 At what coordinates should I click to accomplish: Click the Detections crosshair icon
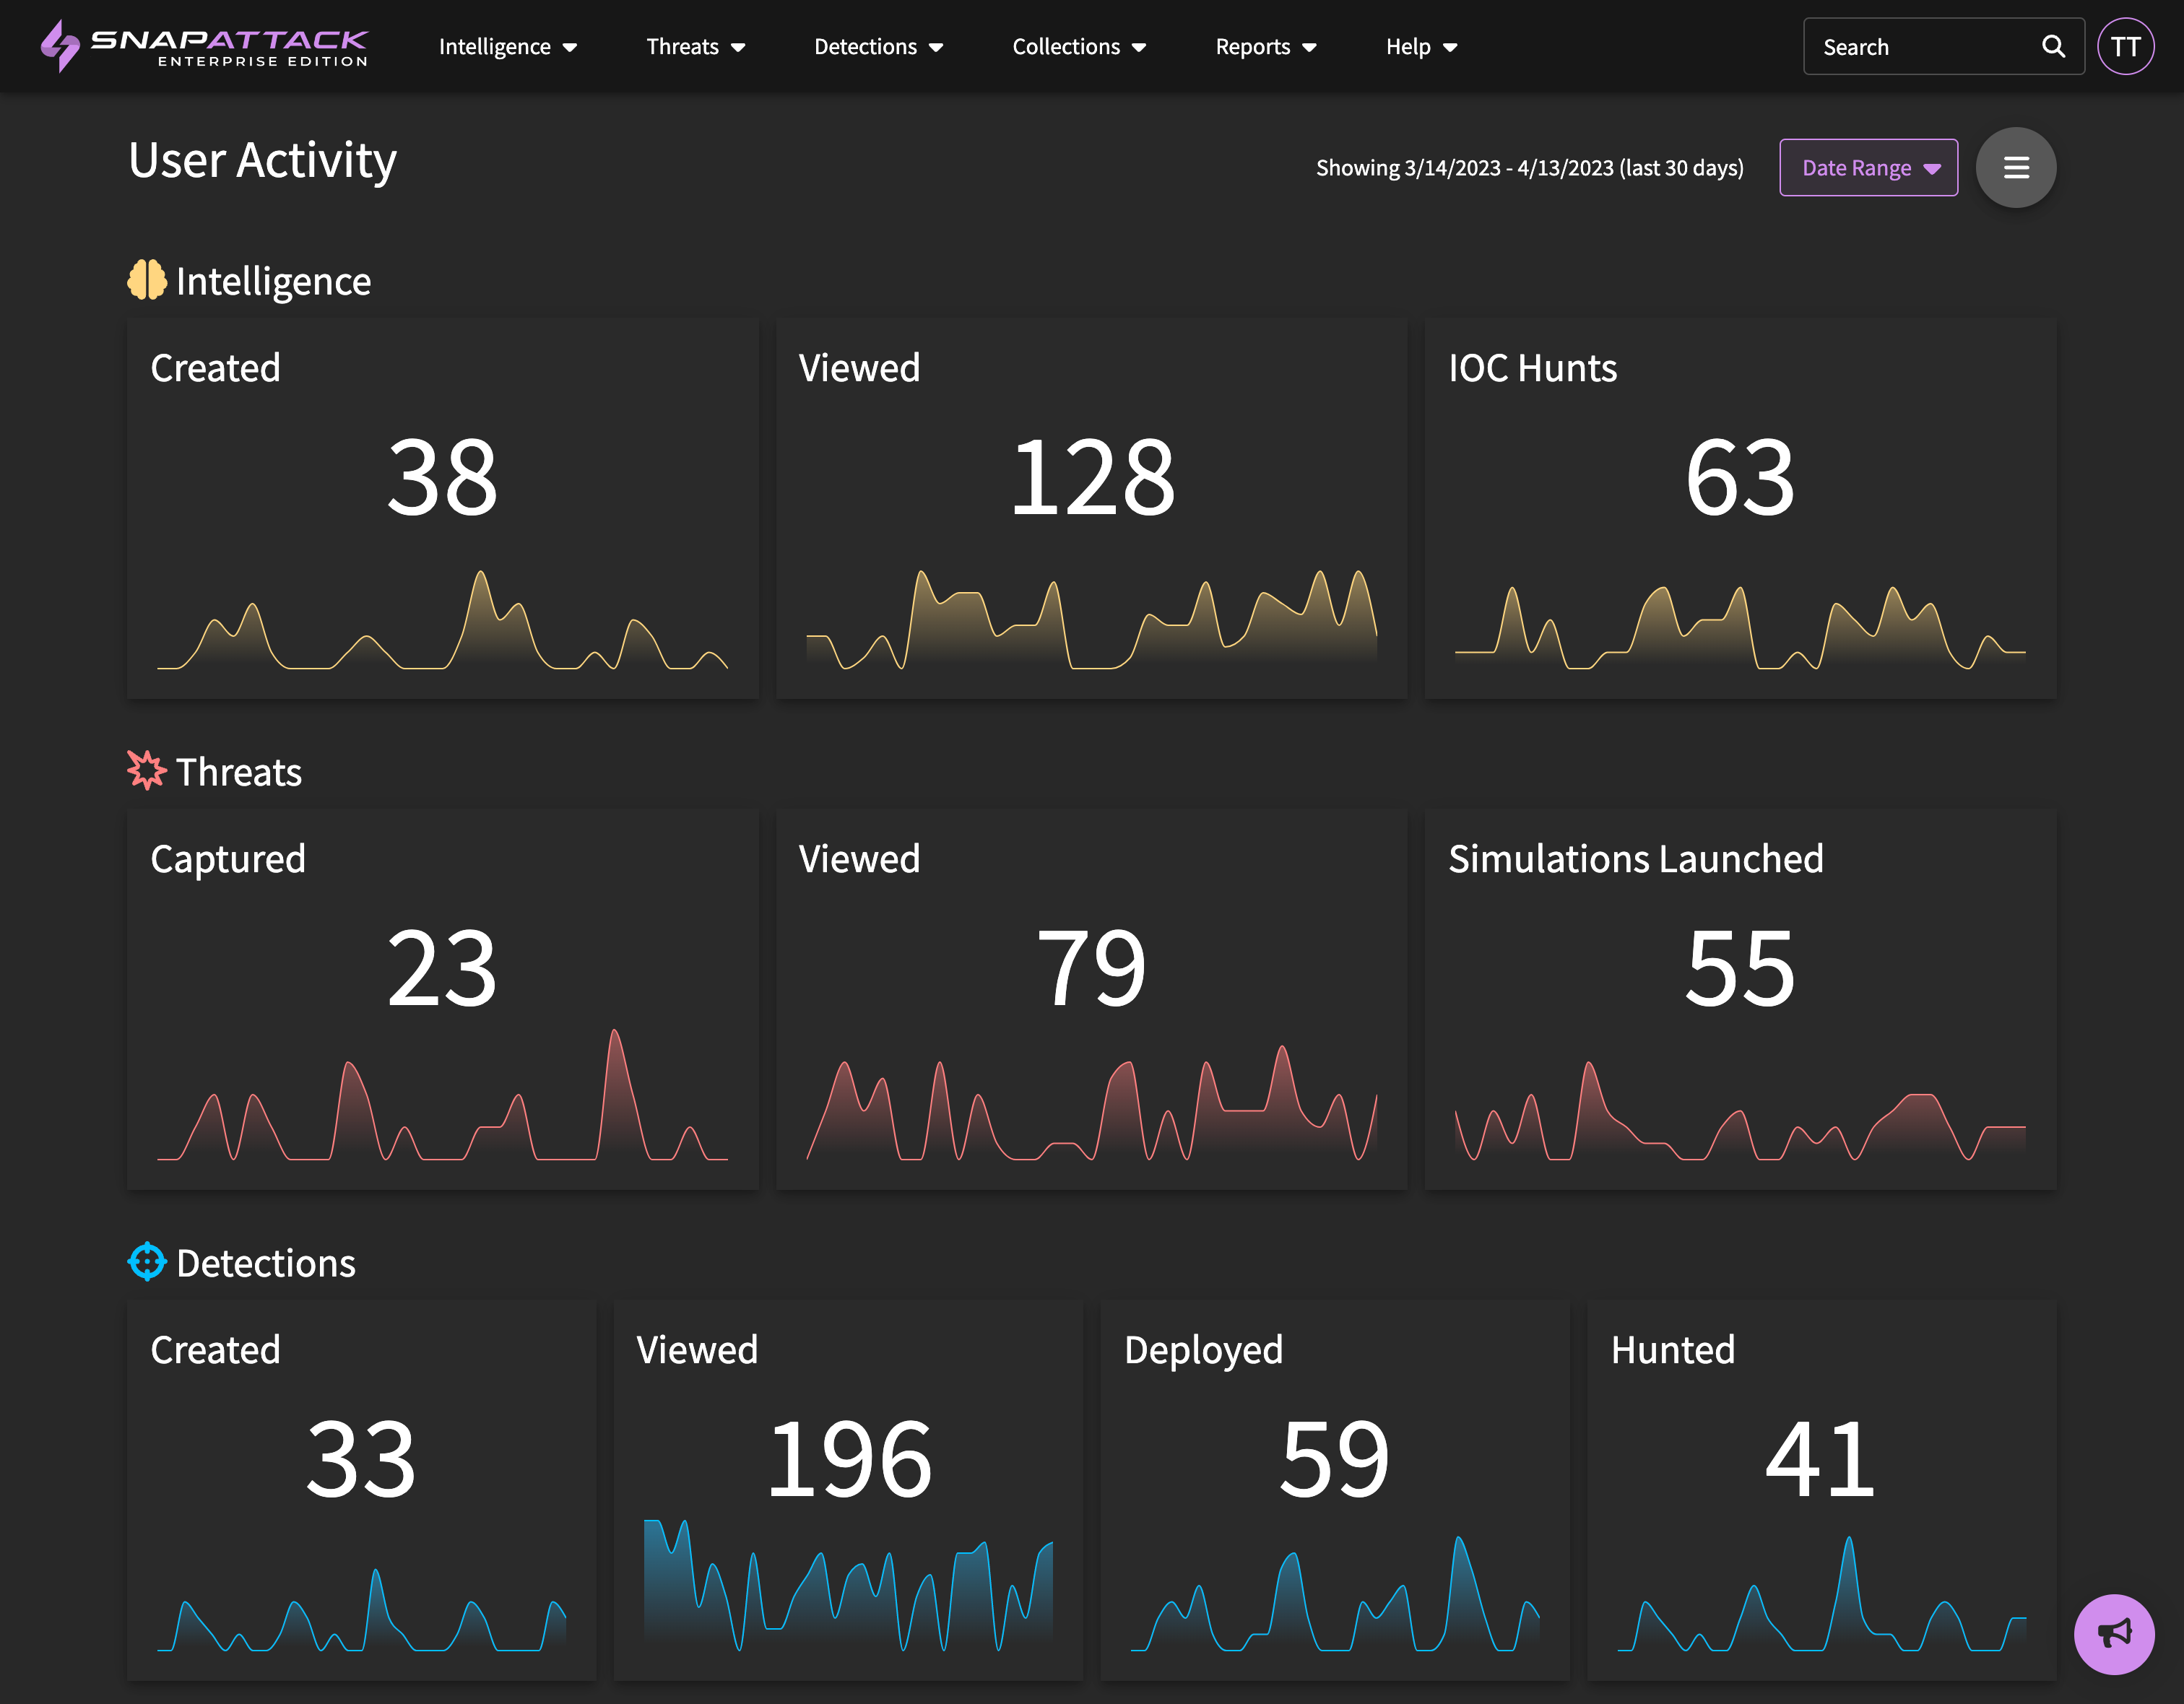pos(147,1262)
